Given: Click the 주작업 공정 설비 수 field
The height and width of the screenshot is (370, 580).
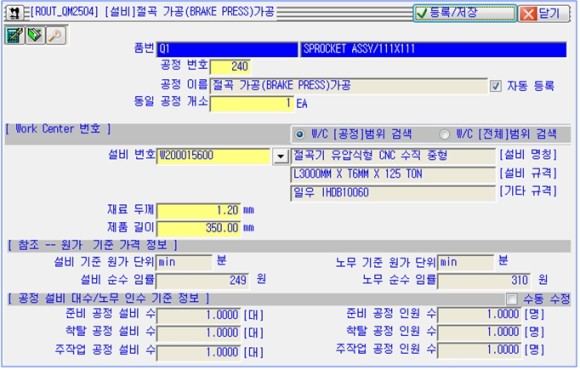Looking at the screenshot, I should (x=199, y=352).
